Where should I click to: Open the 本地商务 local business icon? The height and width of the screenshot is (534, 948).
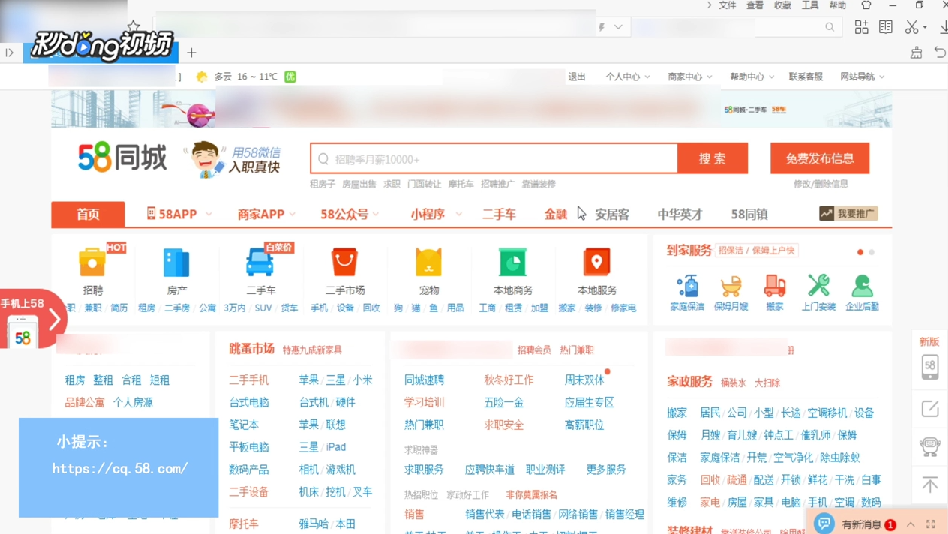coord(513,262)
